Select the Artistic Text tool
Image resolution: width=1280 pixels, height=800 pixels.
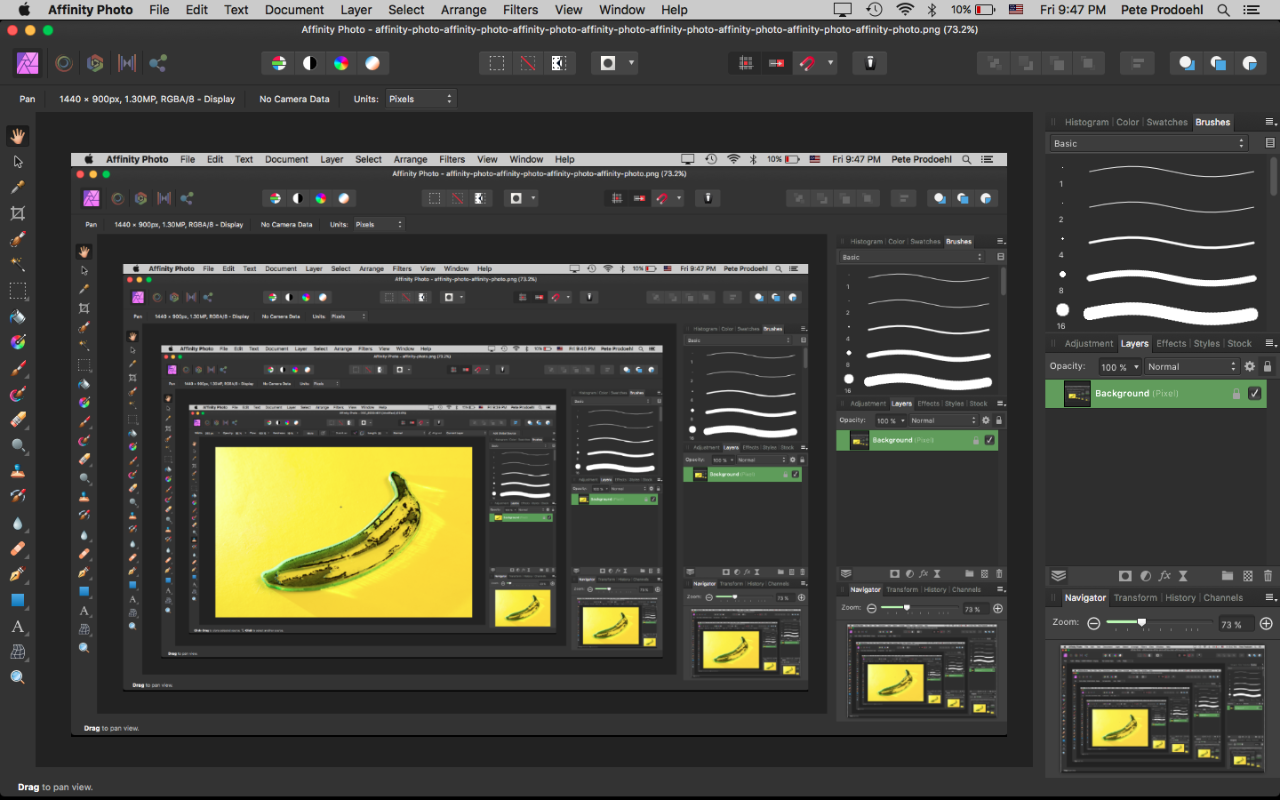tap(17, 626)
